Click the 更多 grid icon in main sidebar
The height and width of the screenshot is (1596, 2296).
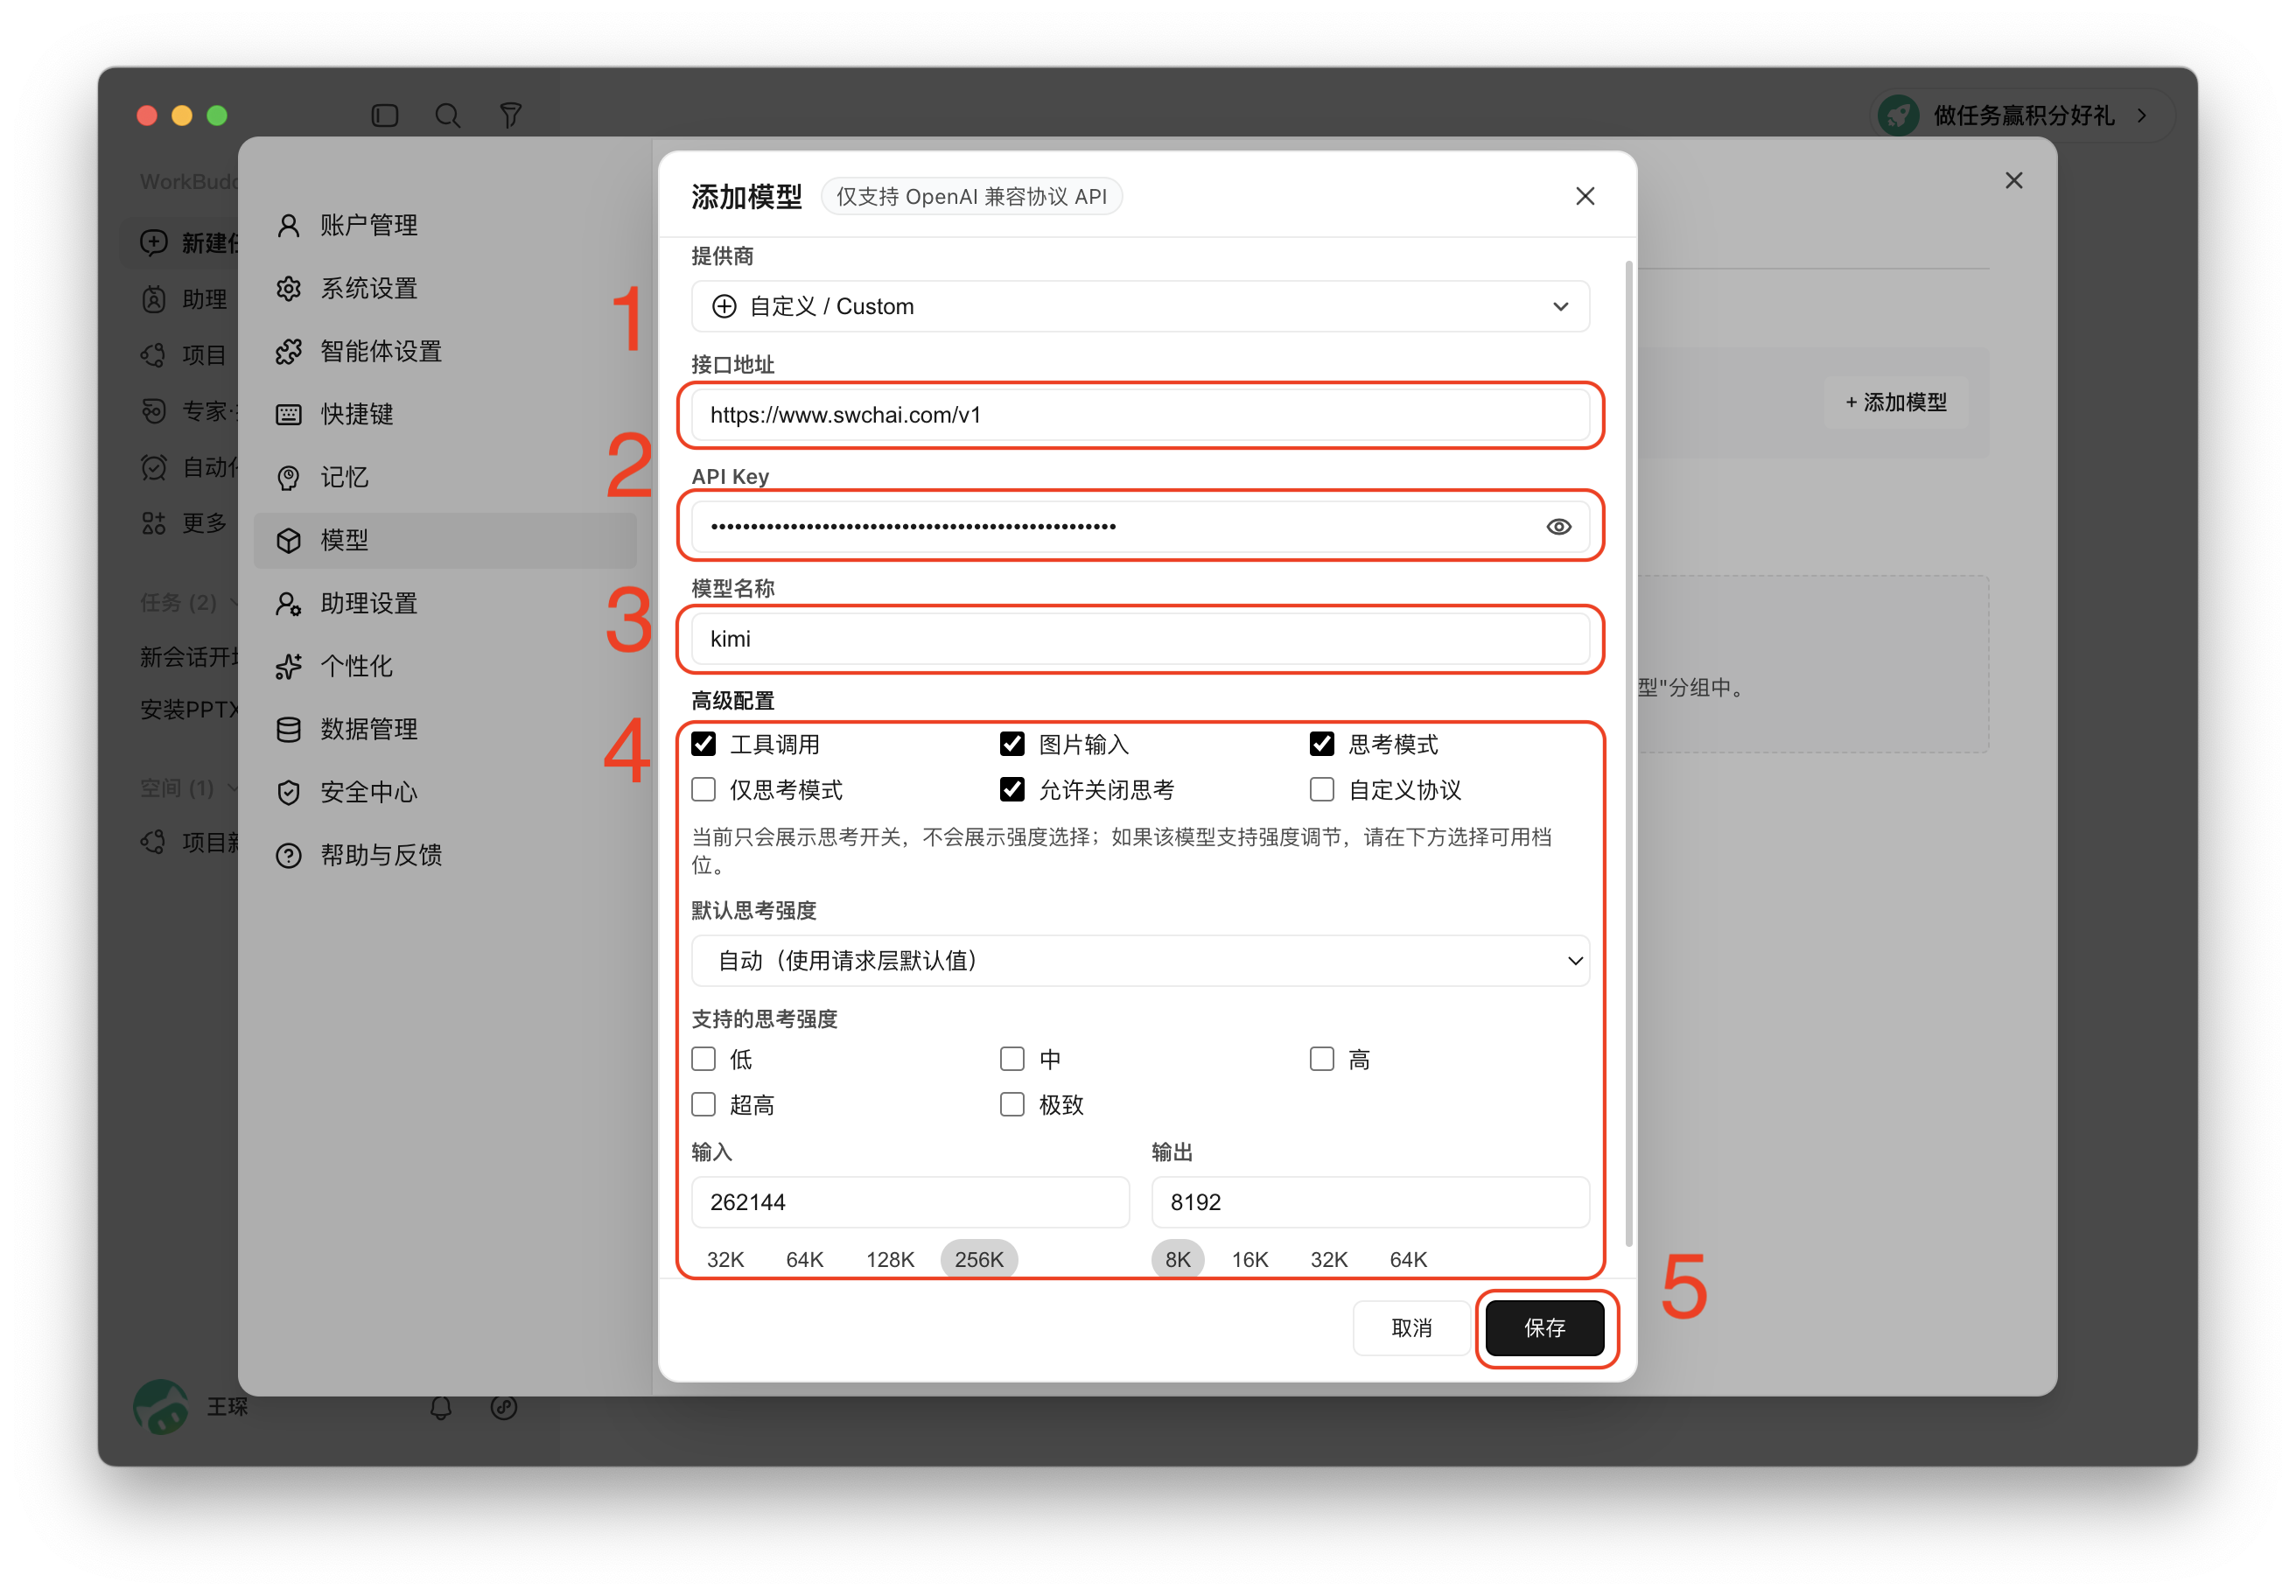[153, 522]
